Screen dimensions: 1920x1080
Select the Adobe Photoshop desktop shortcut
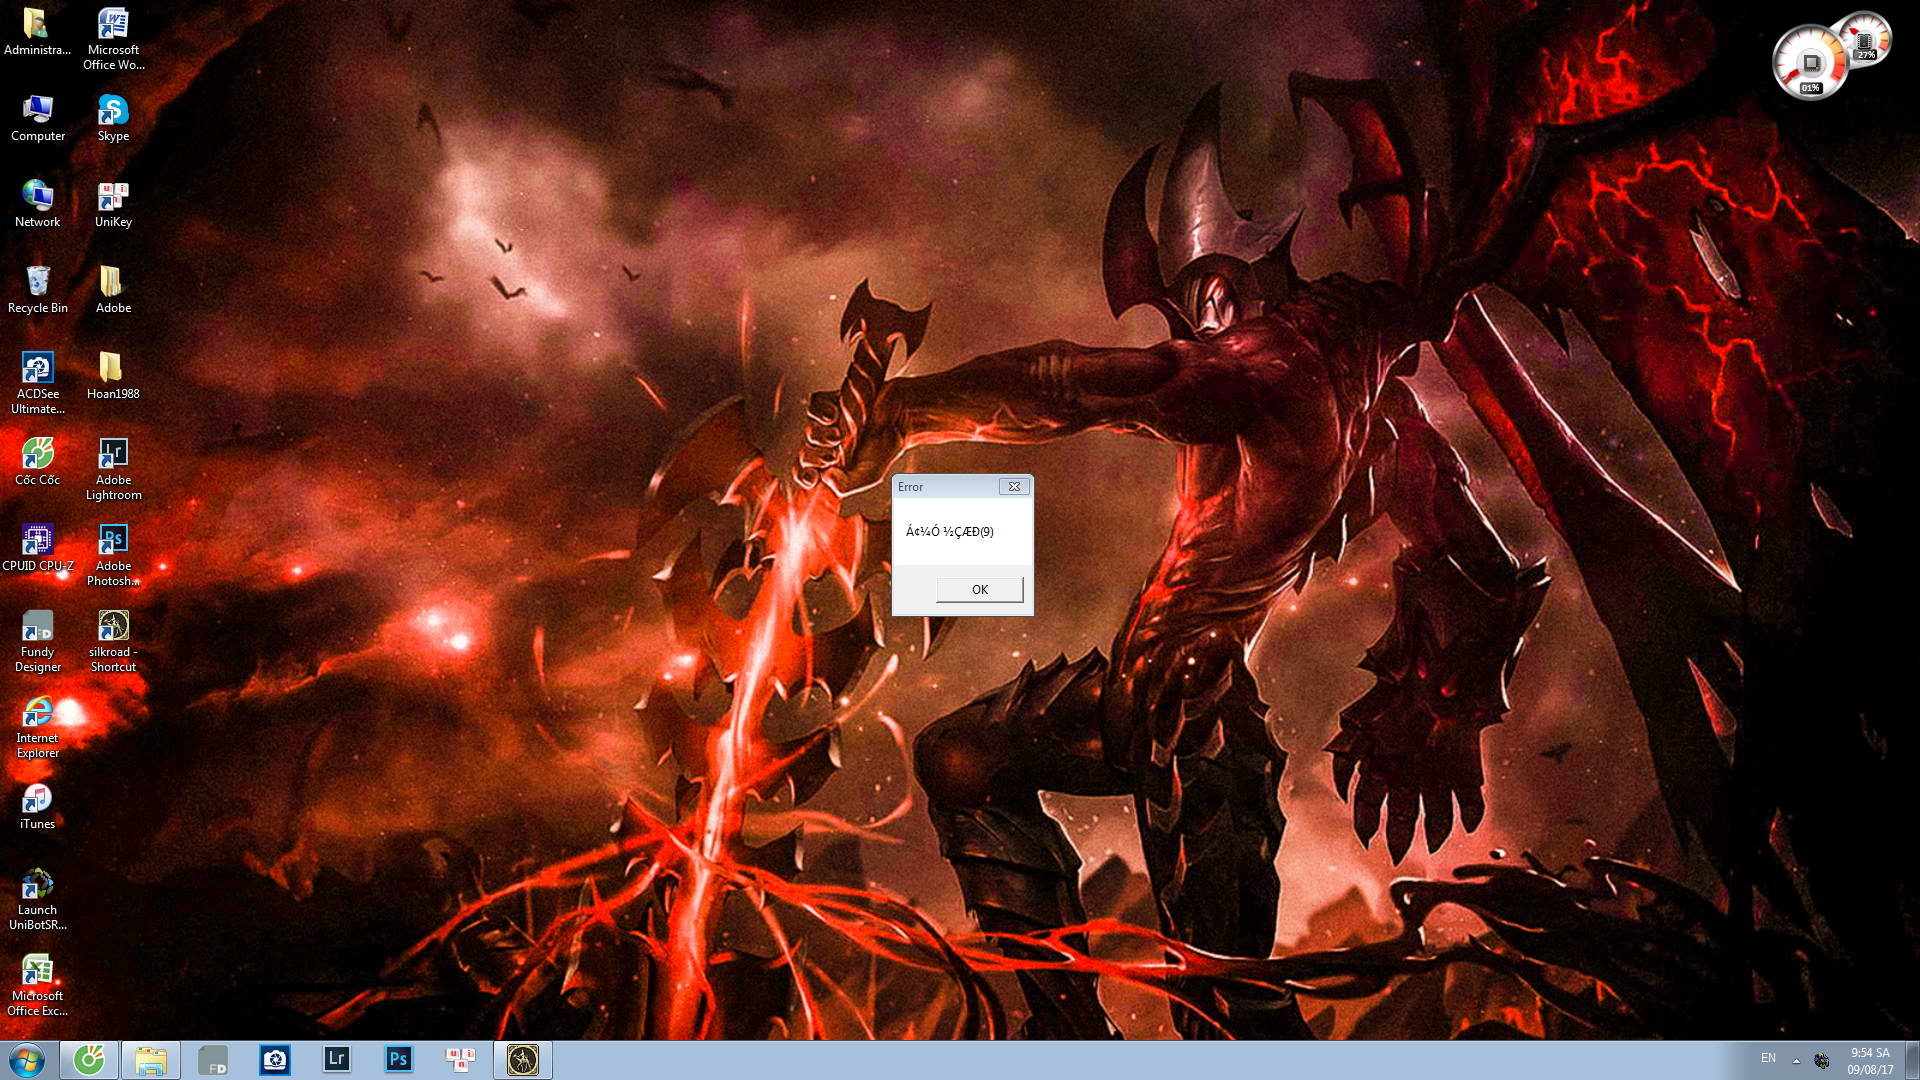pos(113,555)
